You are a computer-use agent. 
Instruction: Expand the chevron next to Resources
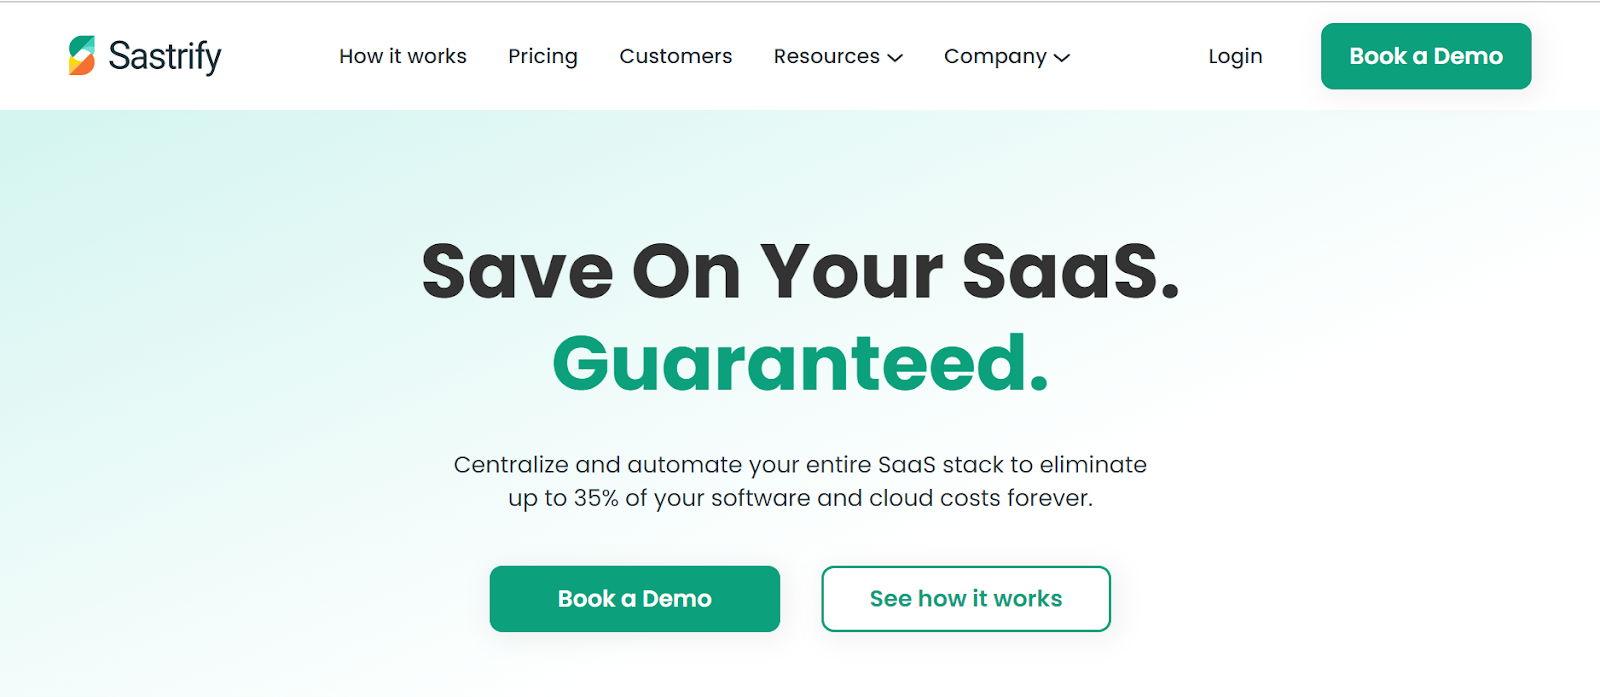pos(896,58)
